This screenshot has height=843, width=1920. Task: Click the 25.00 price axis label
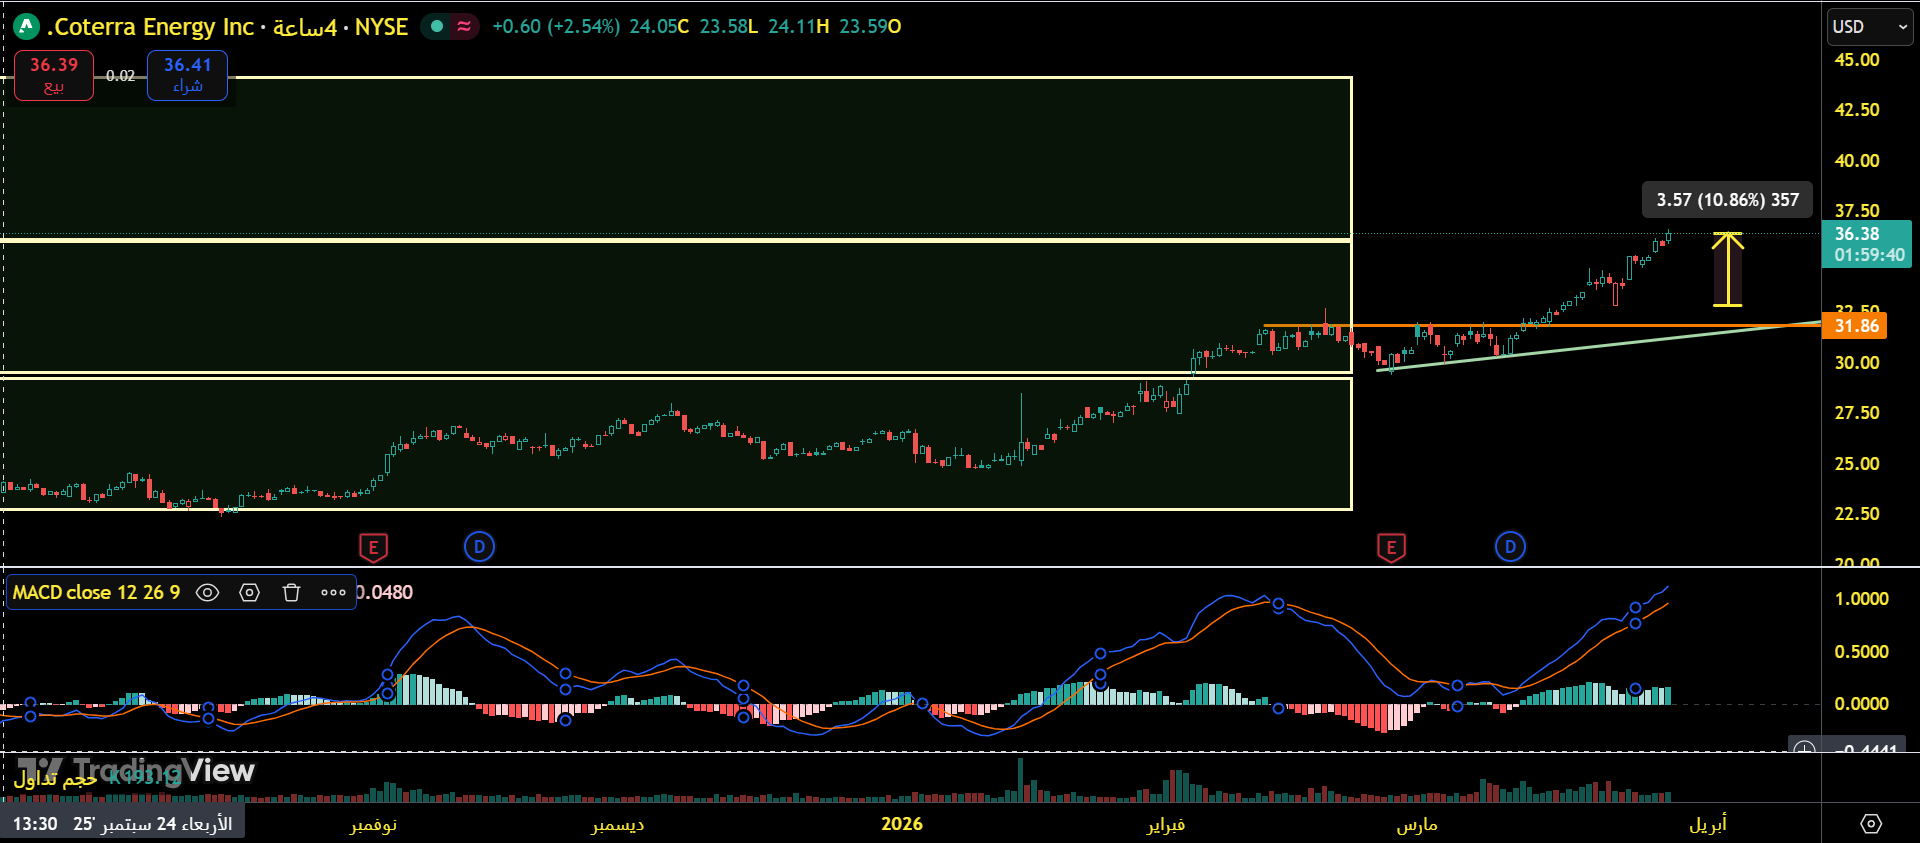pyautogui.click(x=1856, y=464)
